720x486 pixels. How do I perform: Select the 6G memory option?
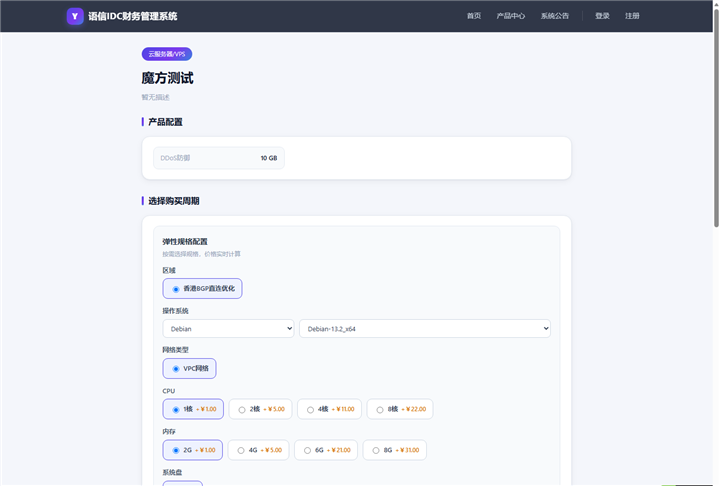click(x=326, y=450)
